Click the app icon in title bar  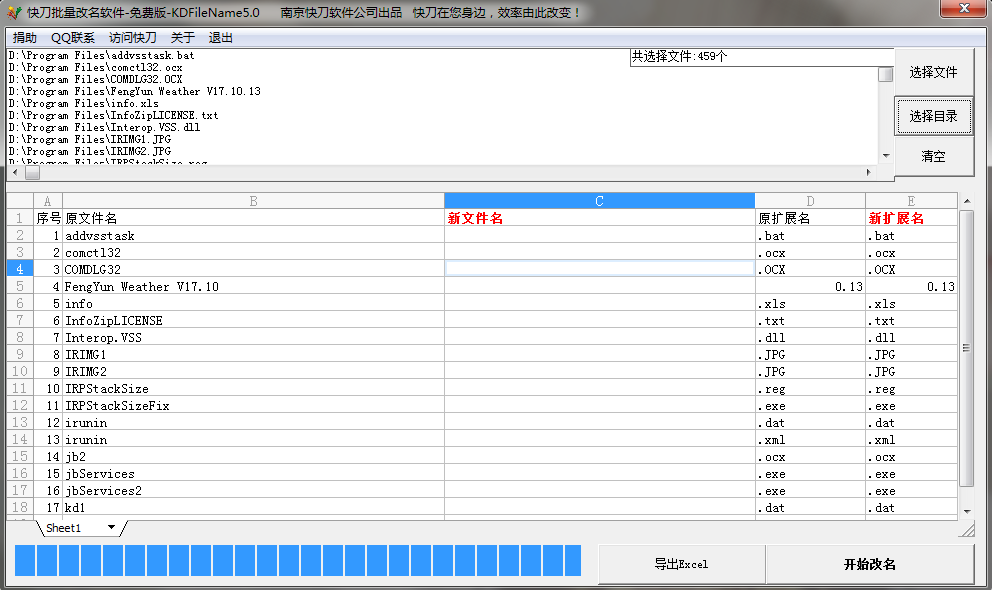(13, 13)
